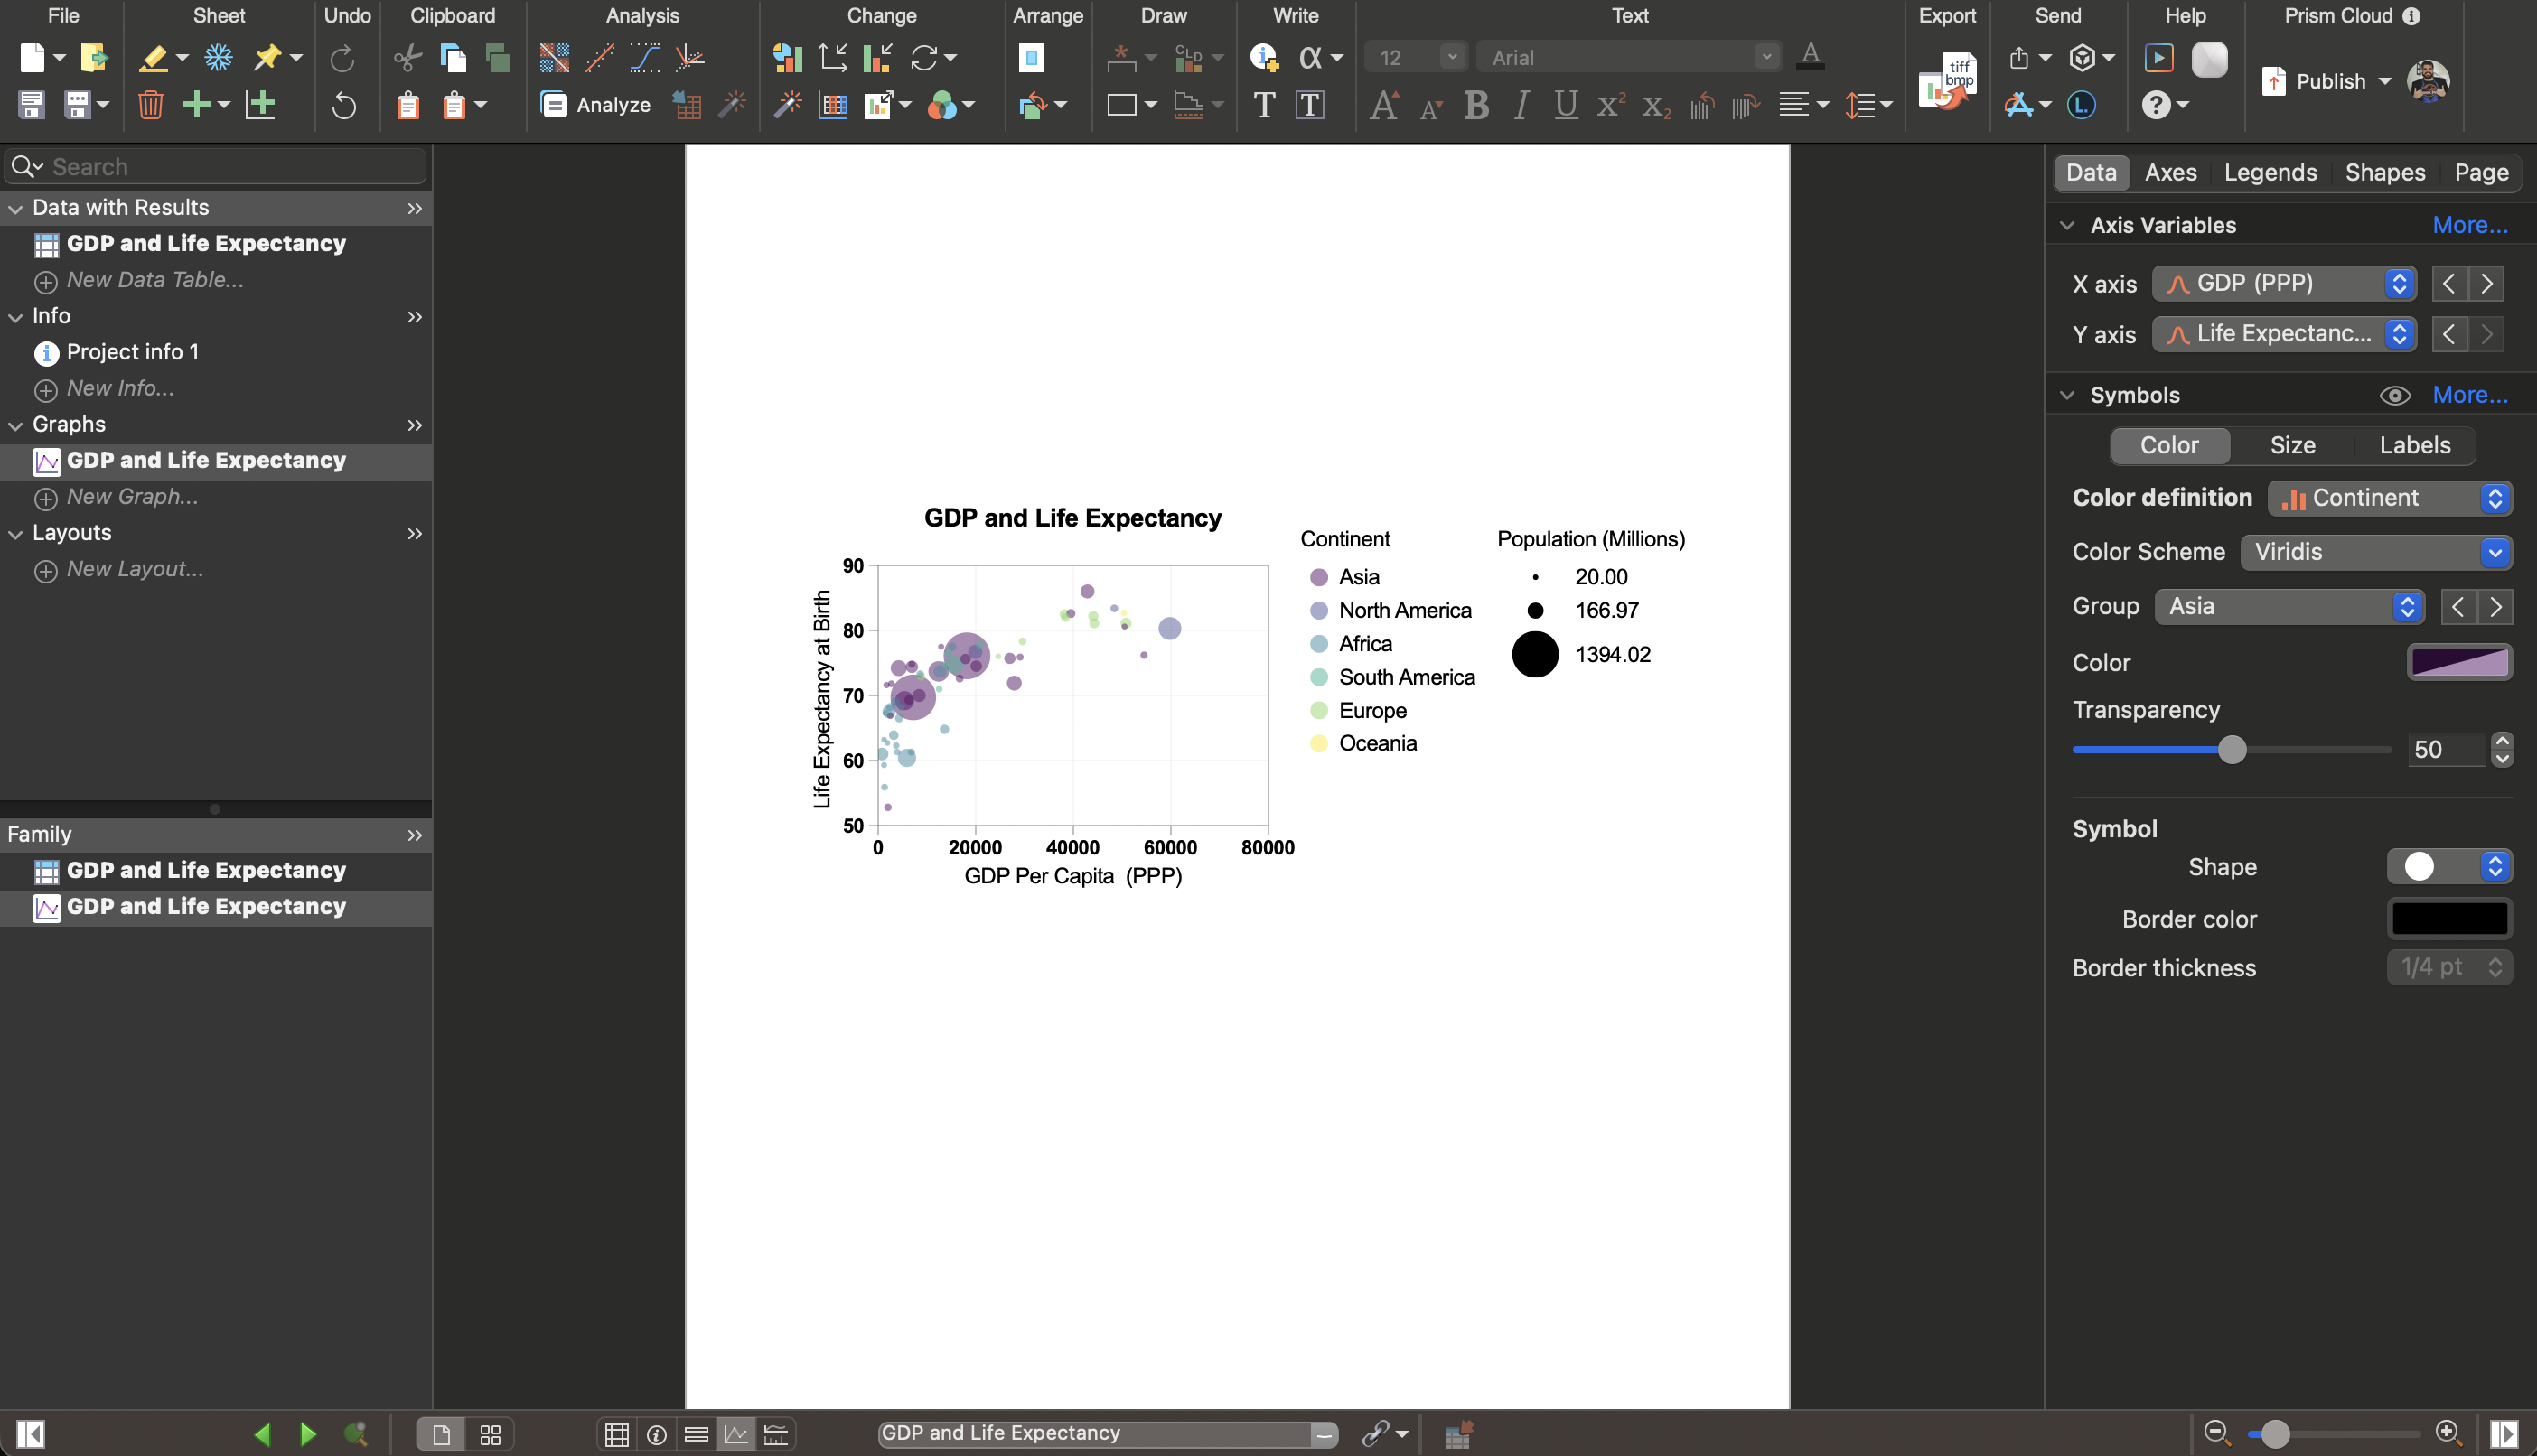Toggle the left sidebar collapse icon
Image resolution: width=2537 pixels, height=1456 pixels.
click(x=30, y=1434)
